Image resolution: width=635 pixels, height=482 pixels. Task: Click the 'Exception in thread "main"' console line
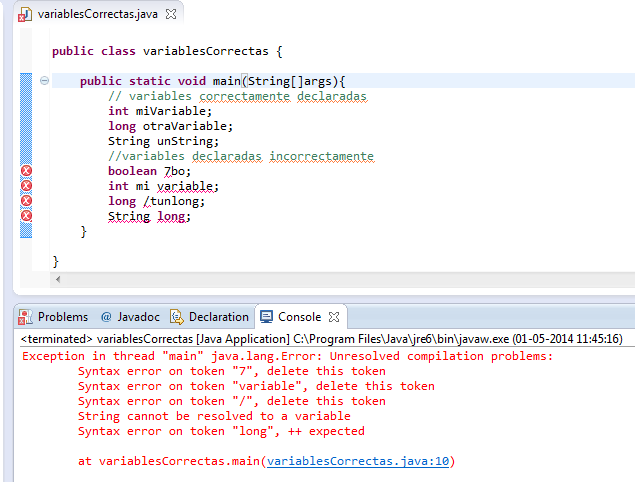tap(288, 356)
